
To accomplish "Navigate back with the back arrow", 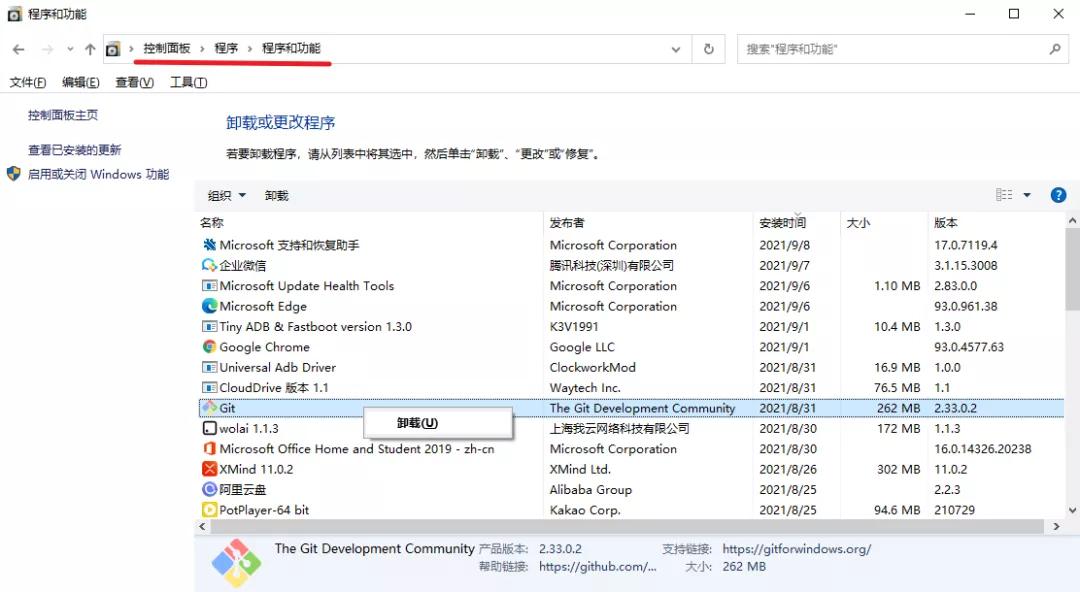I will tap(18, 48).
